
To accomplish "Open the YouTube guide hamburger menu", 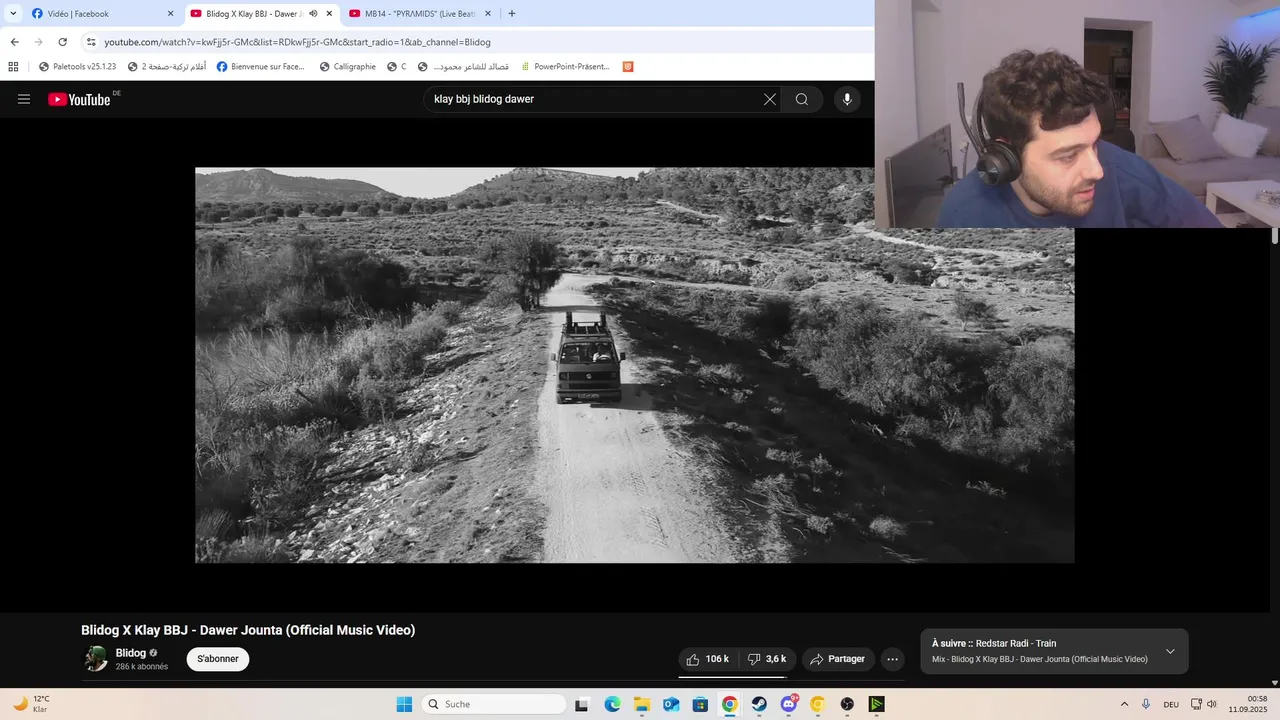I will 24,99.
